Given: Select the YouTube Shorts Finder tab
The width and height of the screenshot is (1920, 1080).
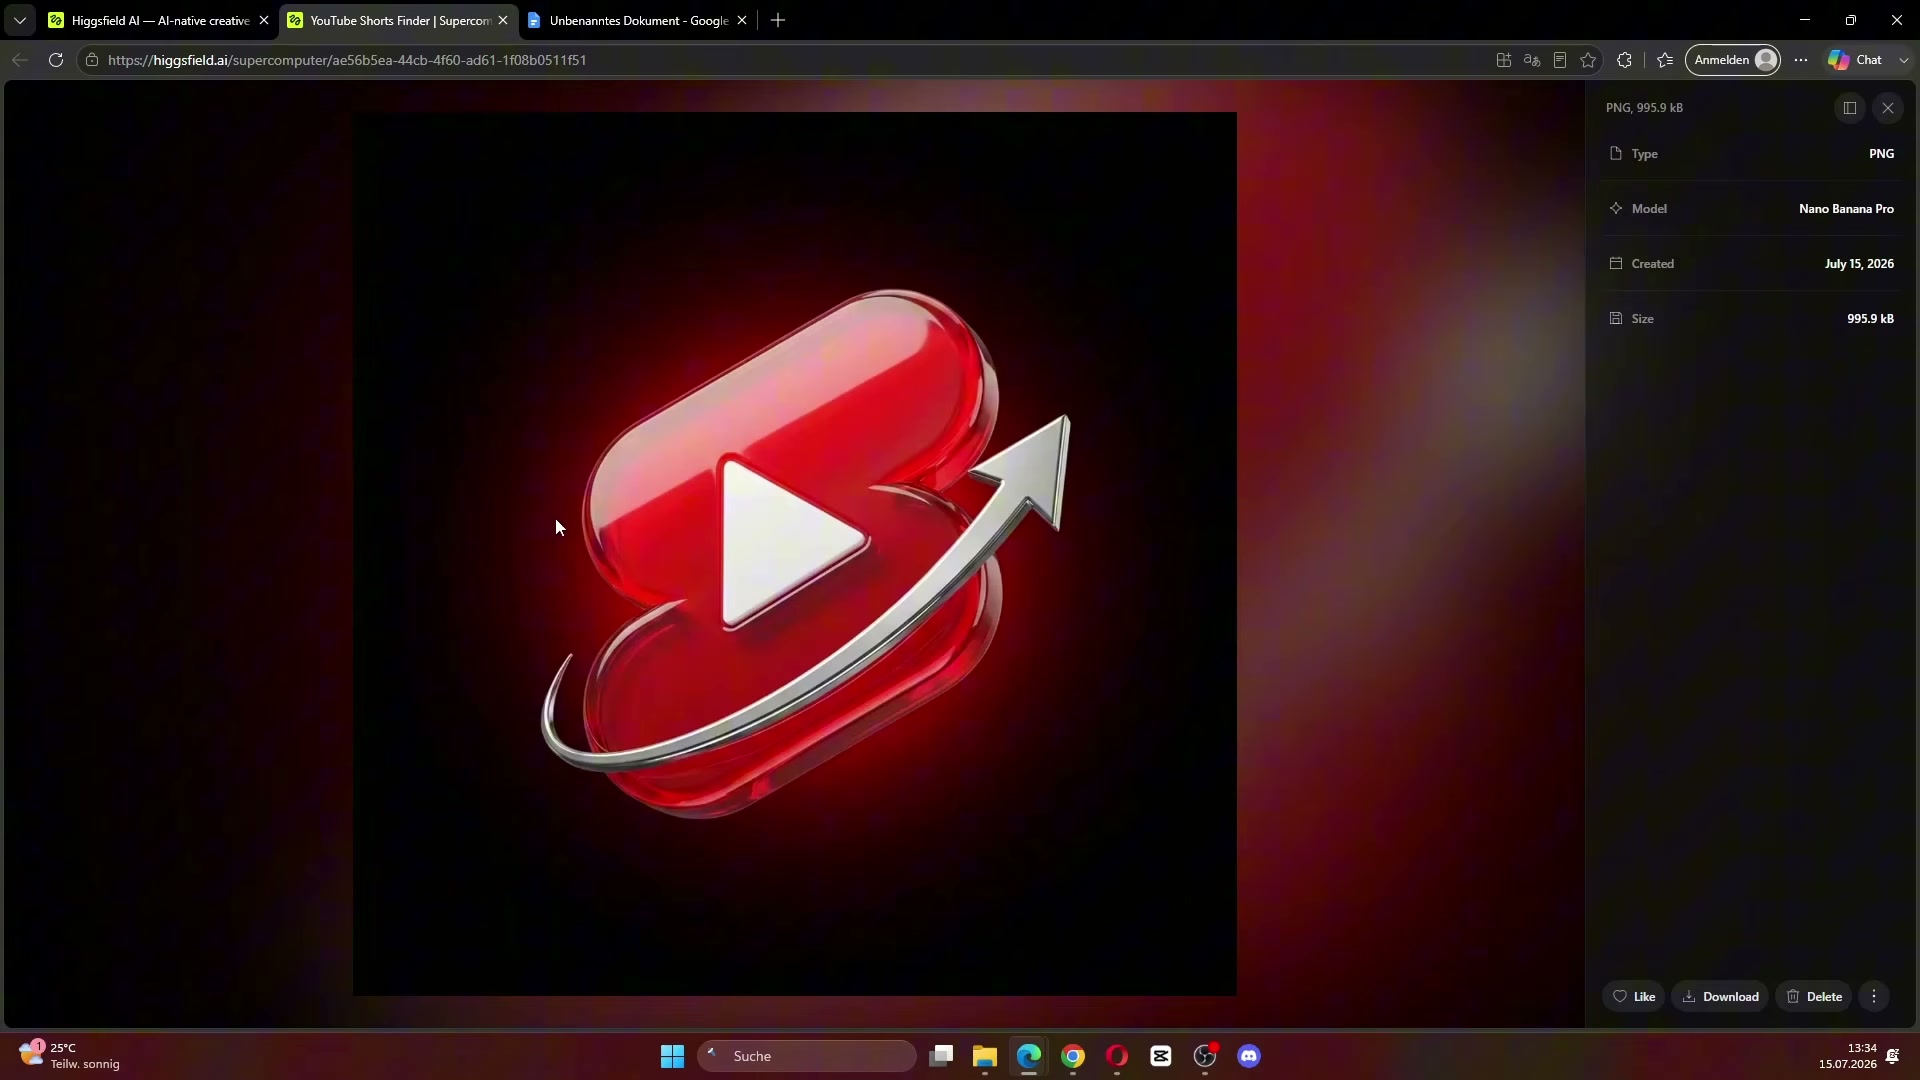Looking at the screenshot, I should pos(399,20).
